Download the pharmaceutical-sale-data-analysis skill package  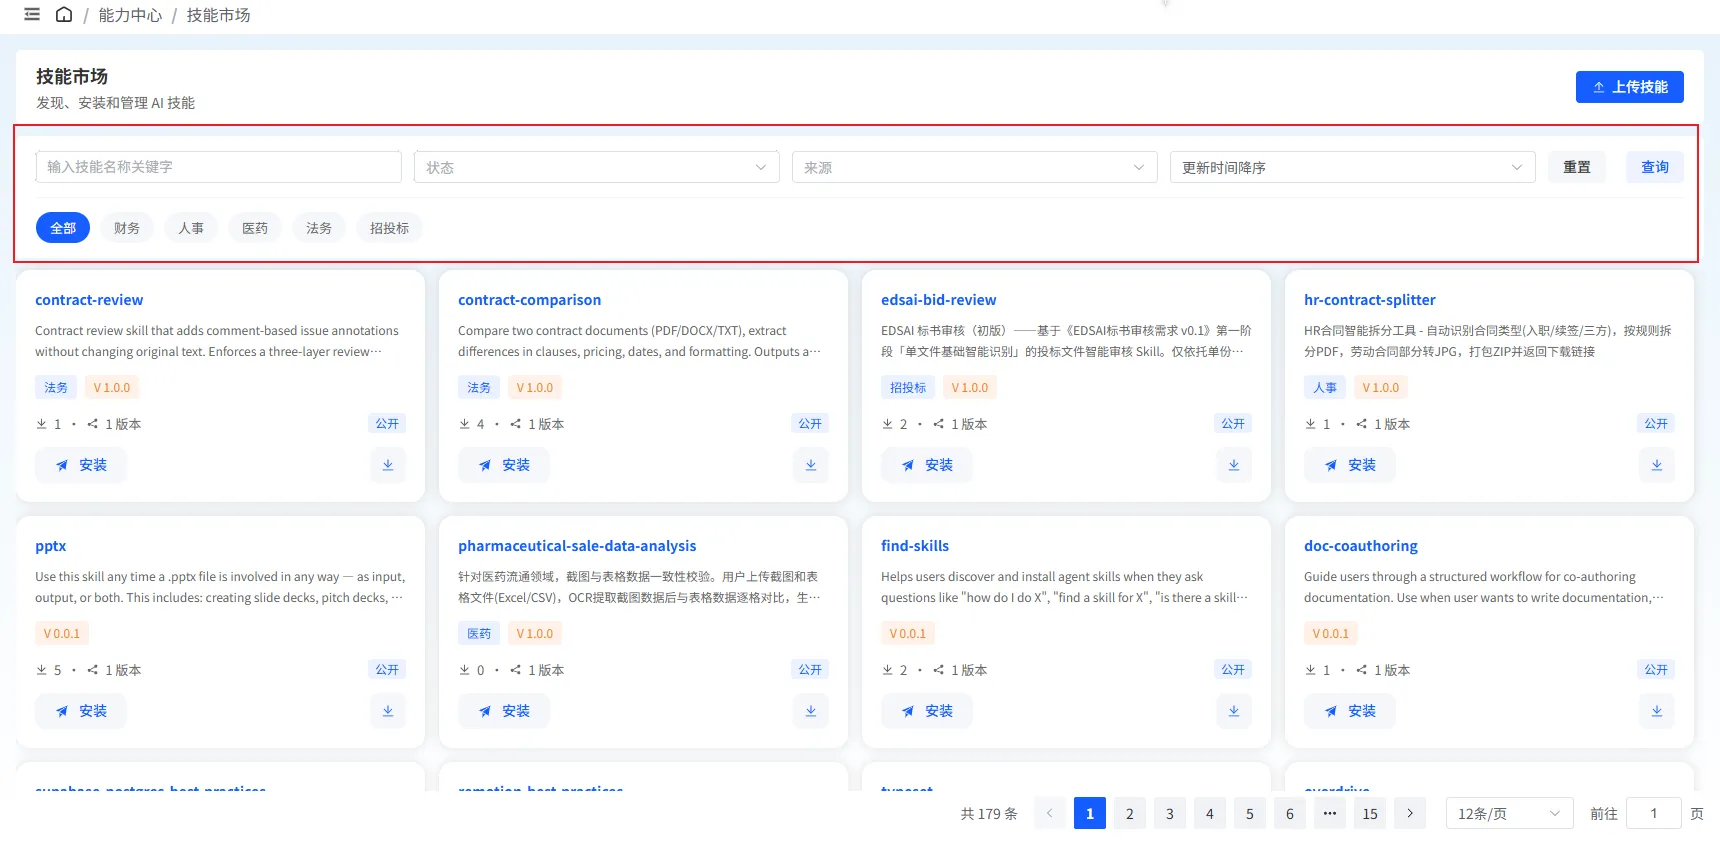(x=811, y=711)
